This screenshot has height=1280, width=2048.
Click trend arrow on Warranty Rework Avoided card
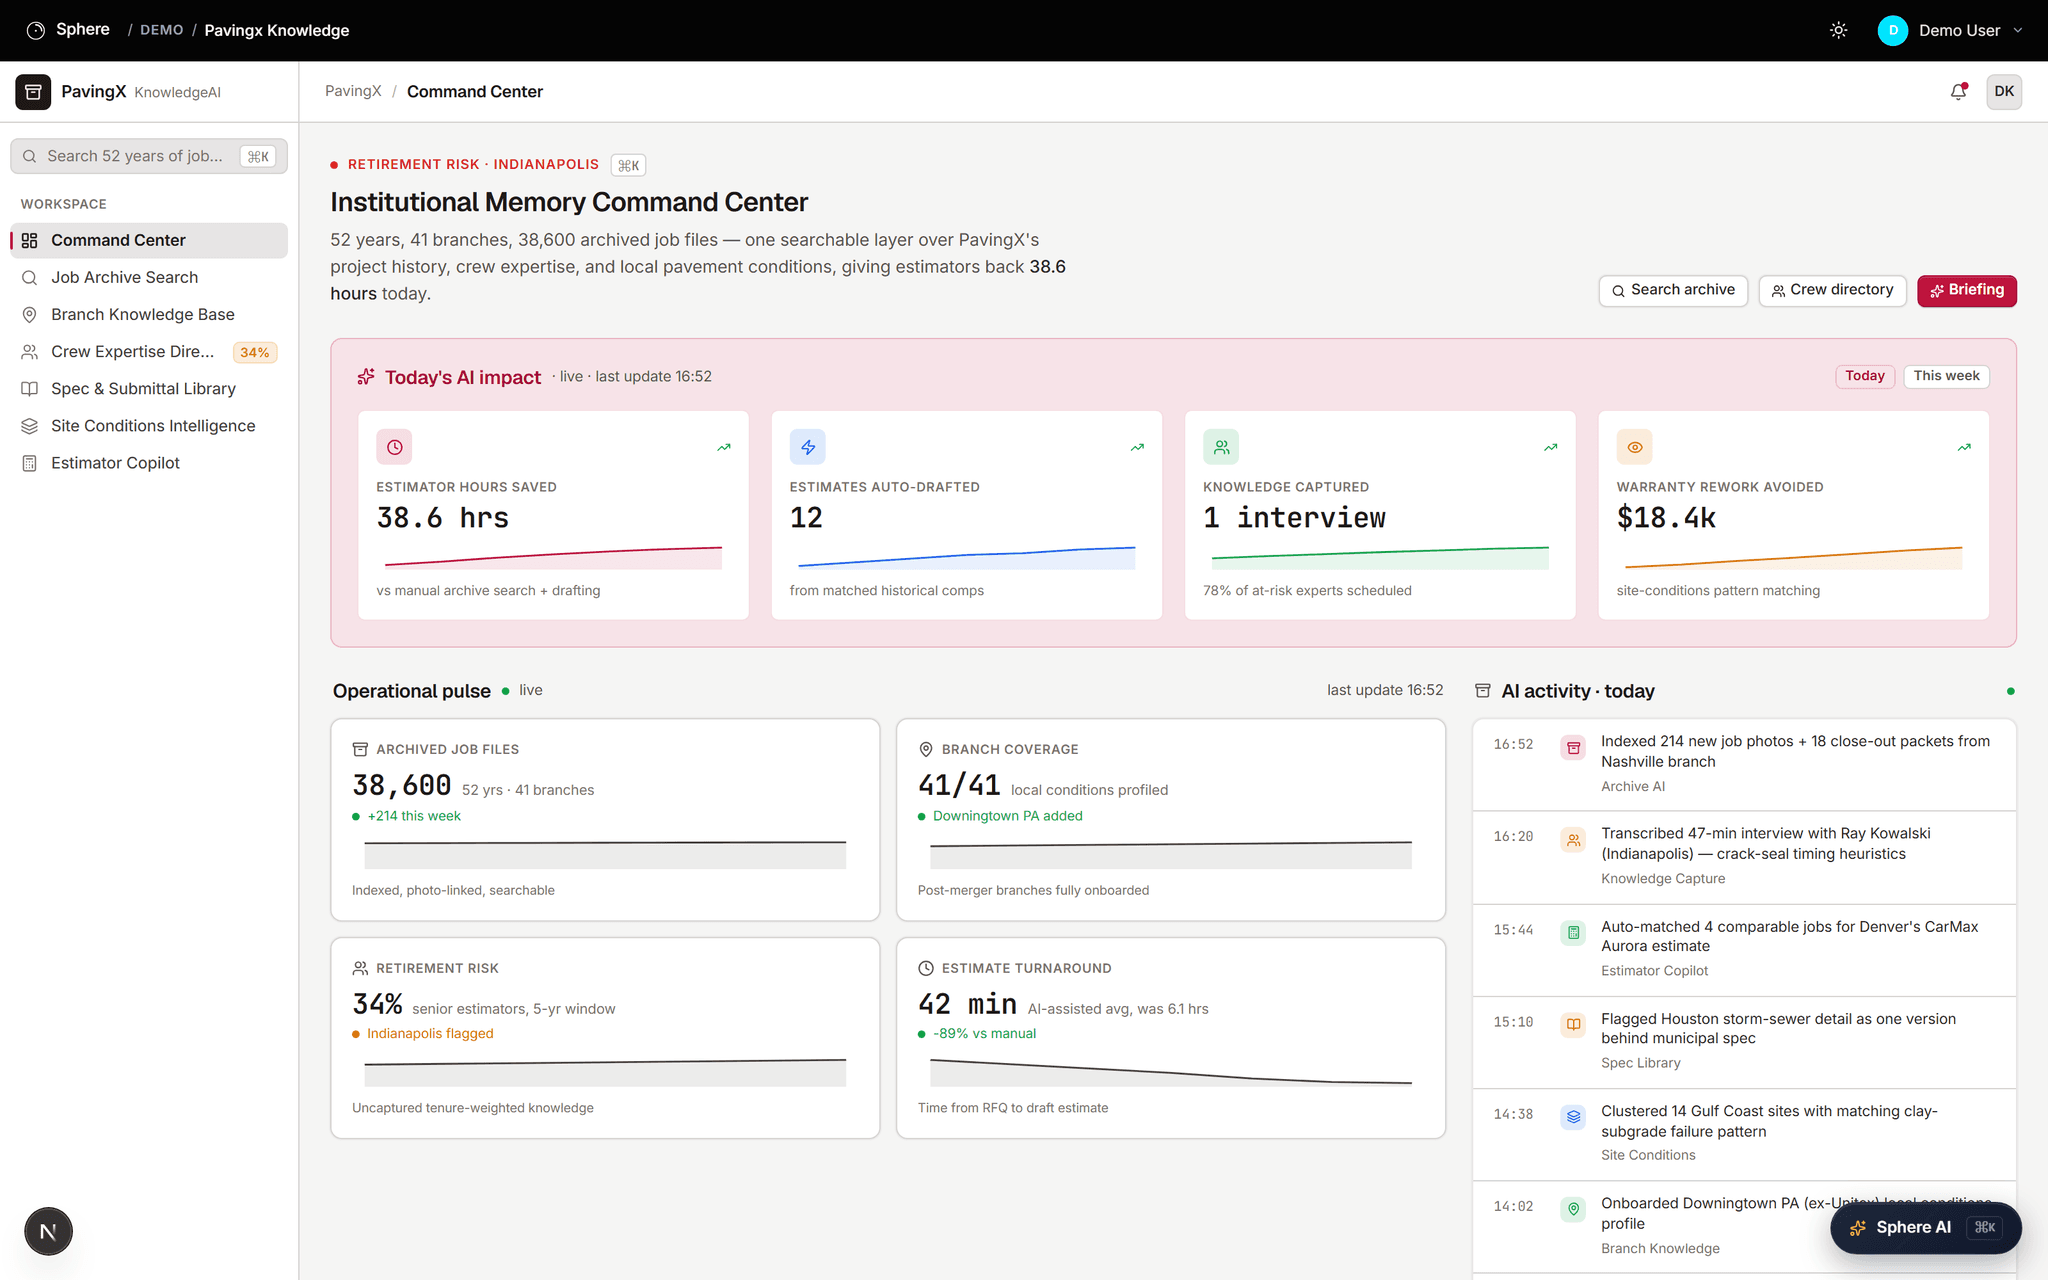1964,447
